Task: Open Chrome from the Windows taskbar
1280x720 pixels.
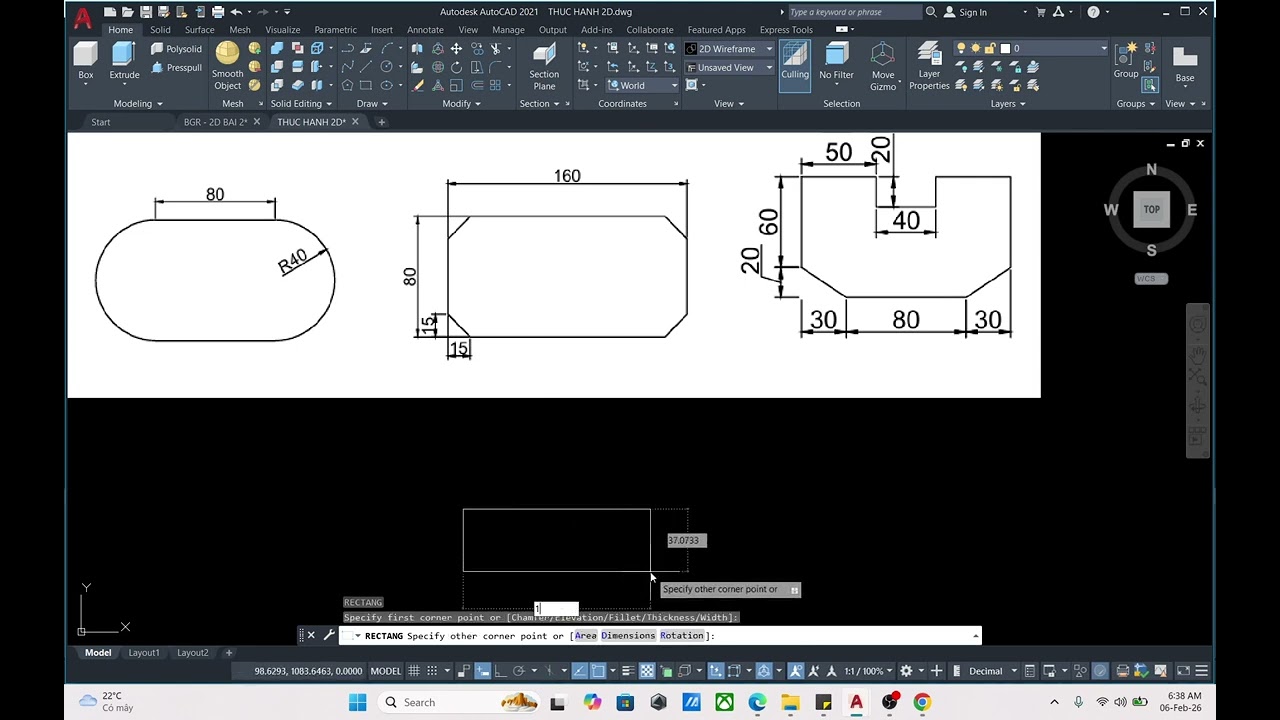Action: [921, 702]
